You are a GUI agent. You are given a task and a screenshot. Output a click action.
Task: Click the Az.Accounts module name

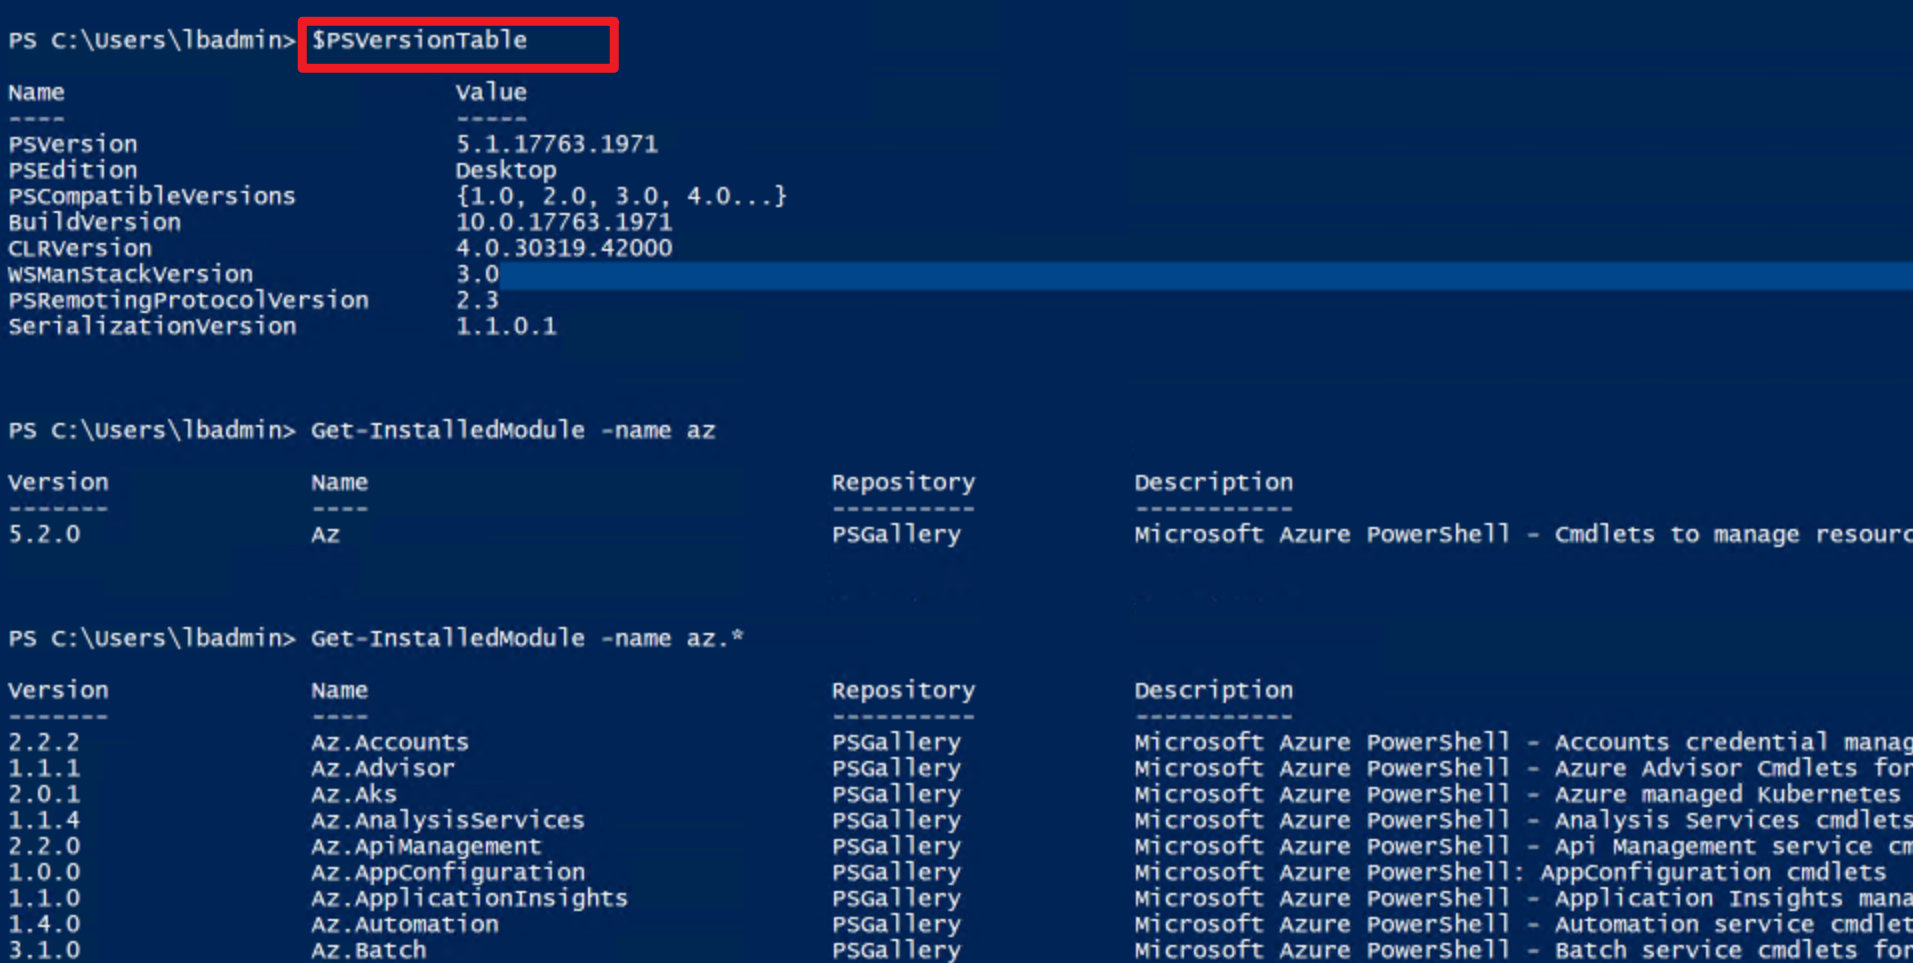pyautogui.click(x=389, y=742)
